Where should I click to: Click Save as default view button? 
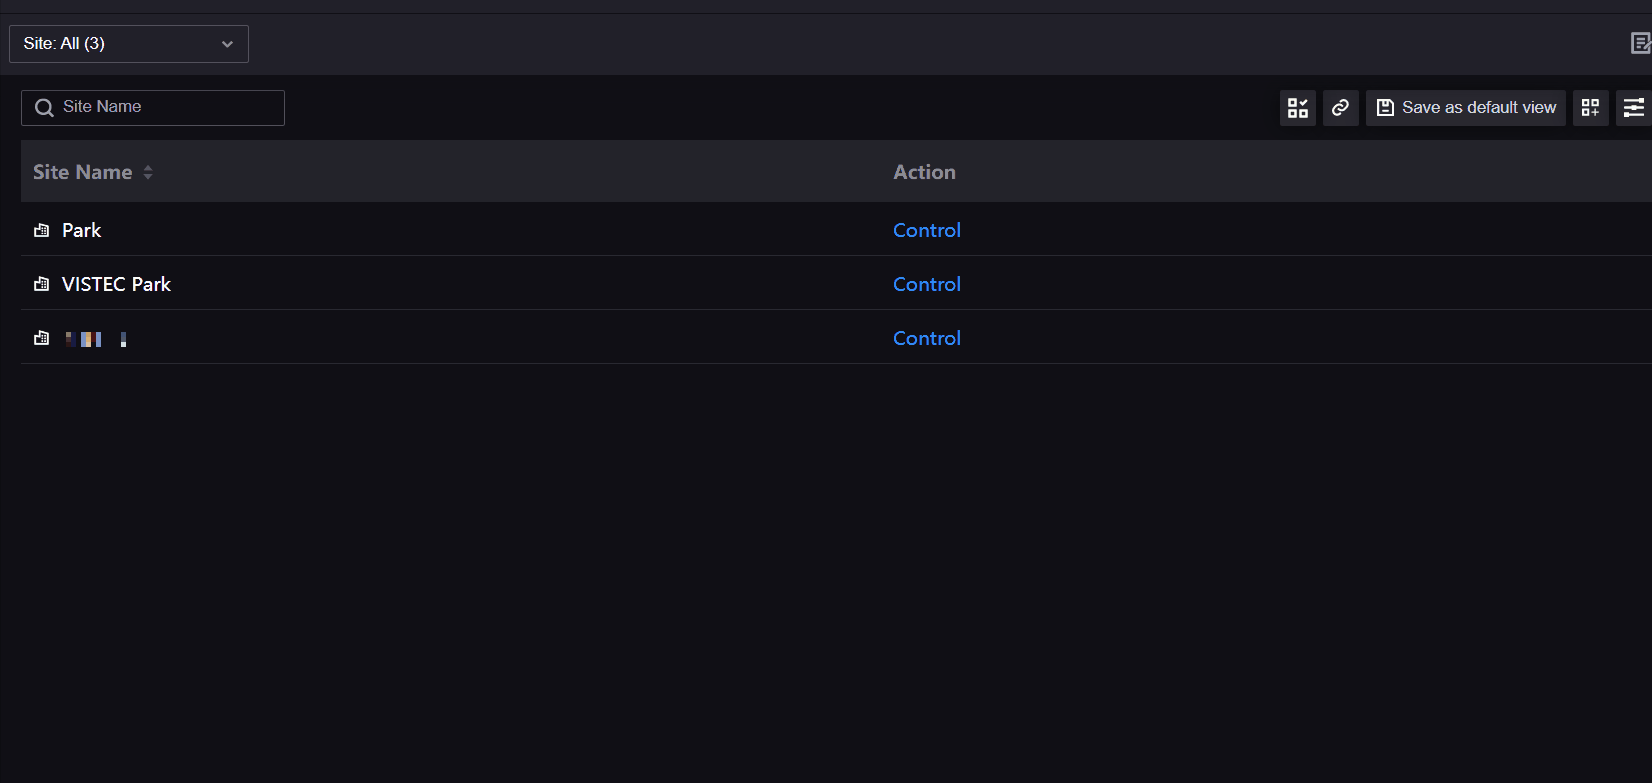pyautogui.click(x=1465, y=108)
